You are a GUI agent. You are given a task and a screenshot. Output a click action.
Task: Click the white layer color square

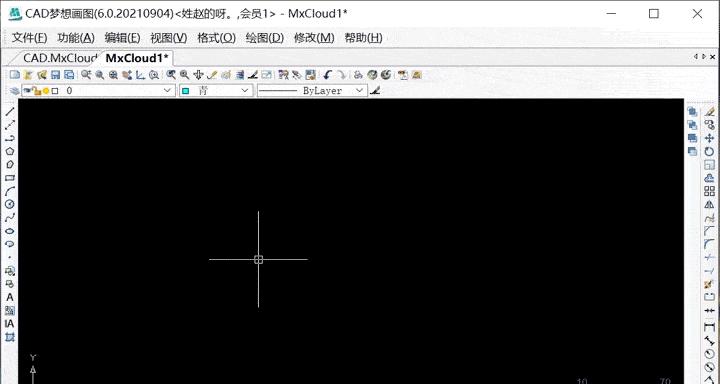coord(55,90)
